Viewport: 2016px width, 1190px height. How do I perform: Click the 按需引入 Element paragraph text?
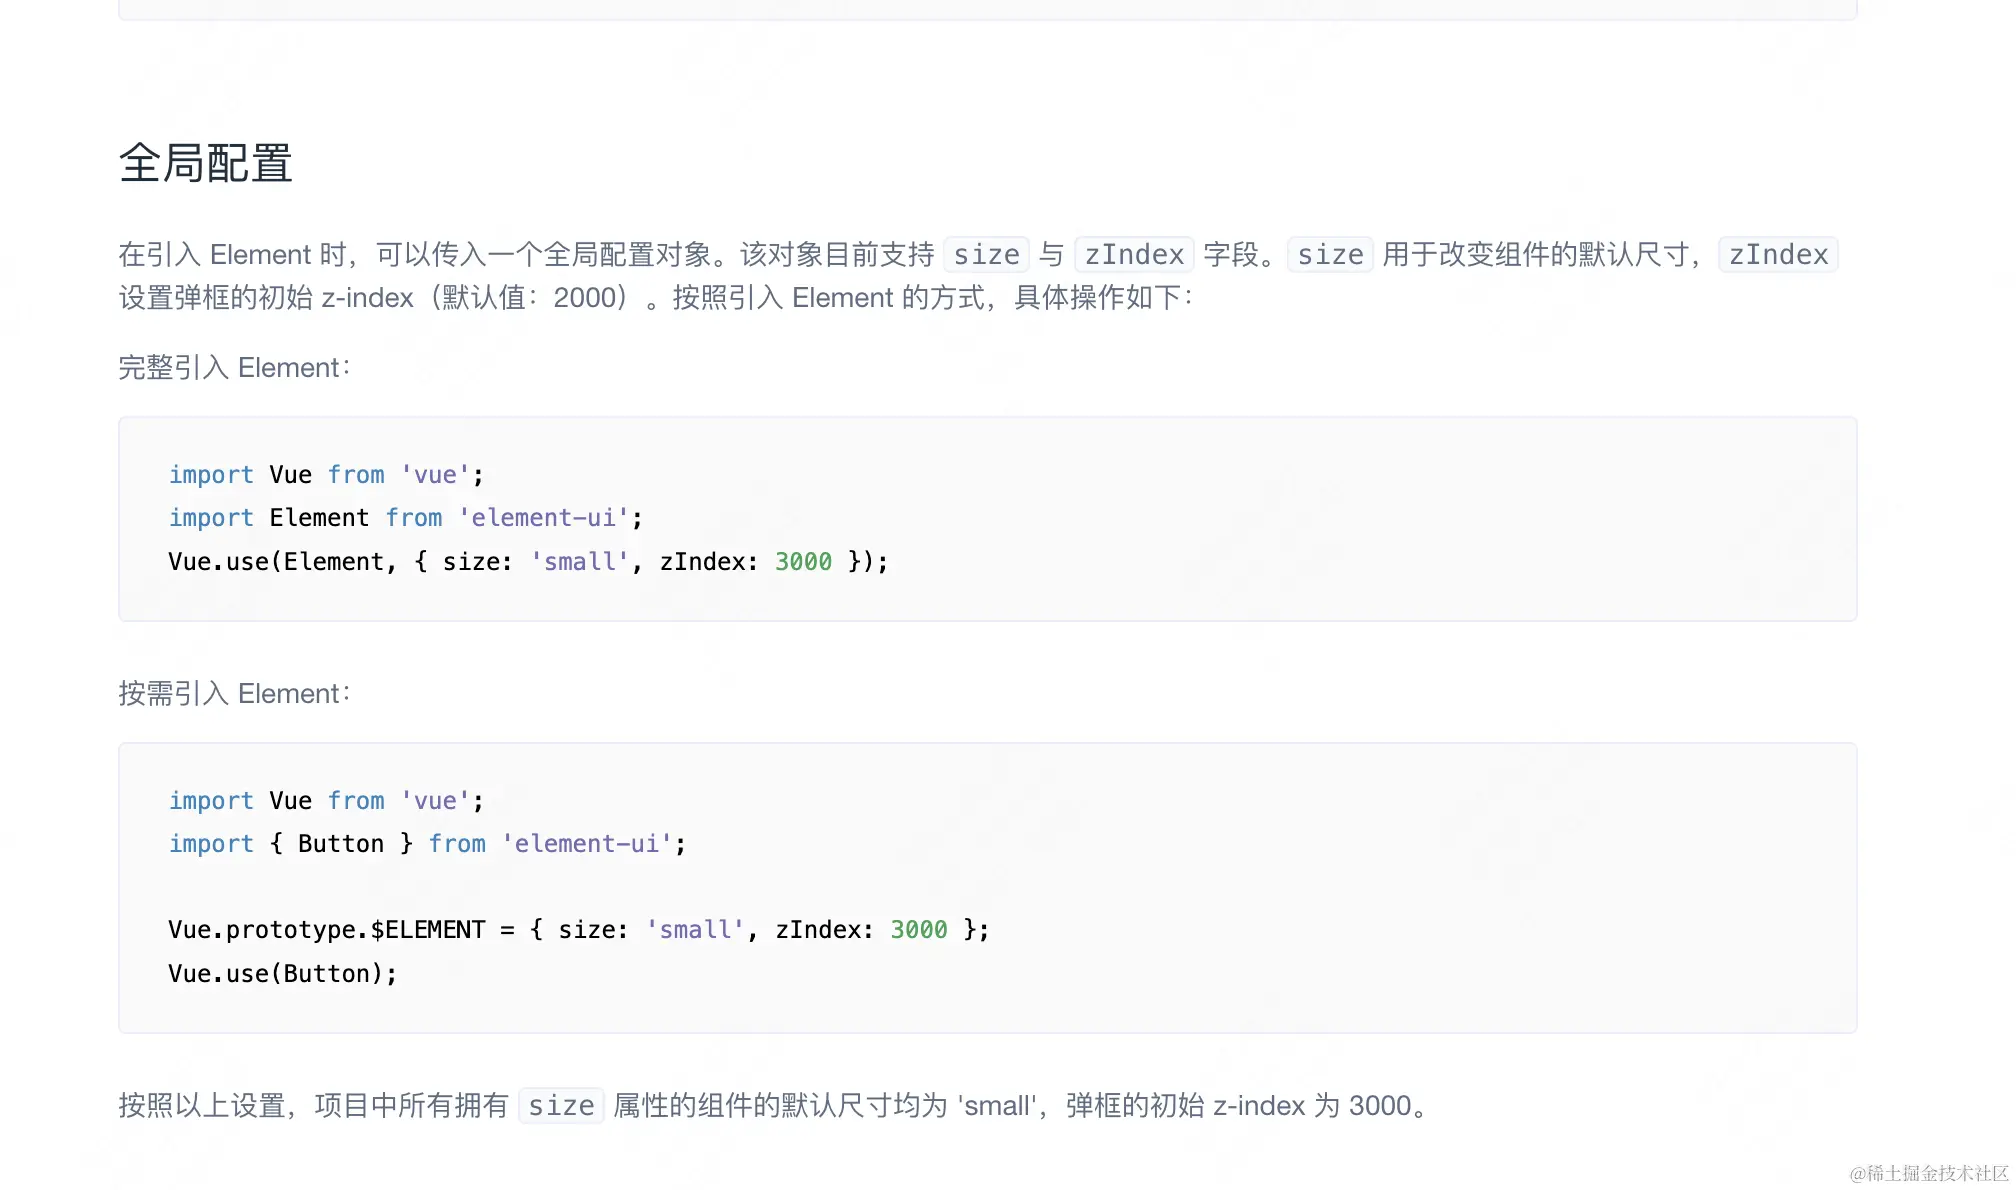point(234,694)
